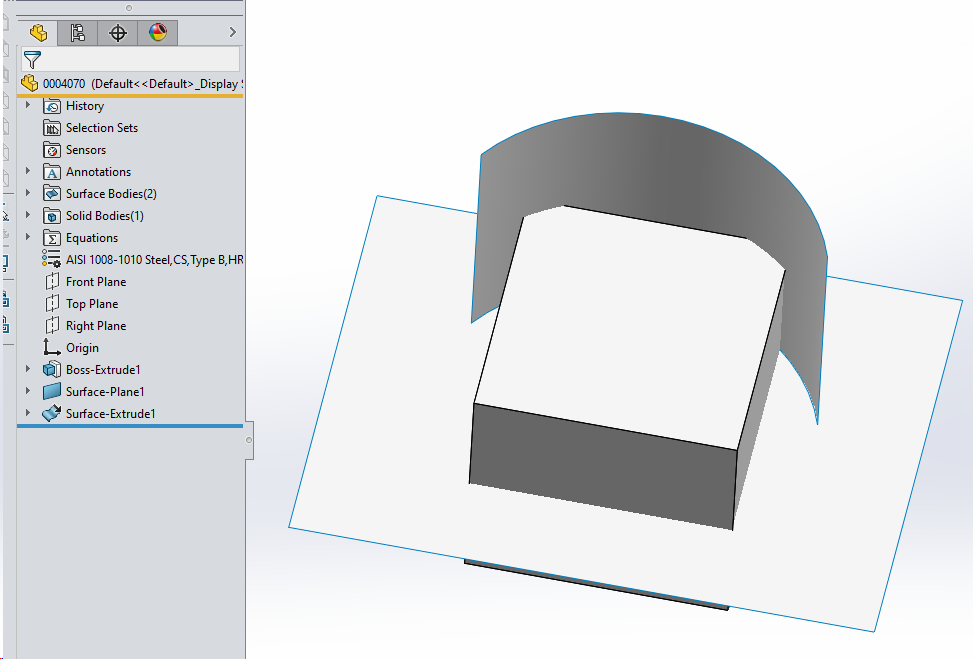Open the DimXpertManager crosshair tab

point(118,33)
